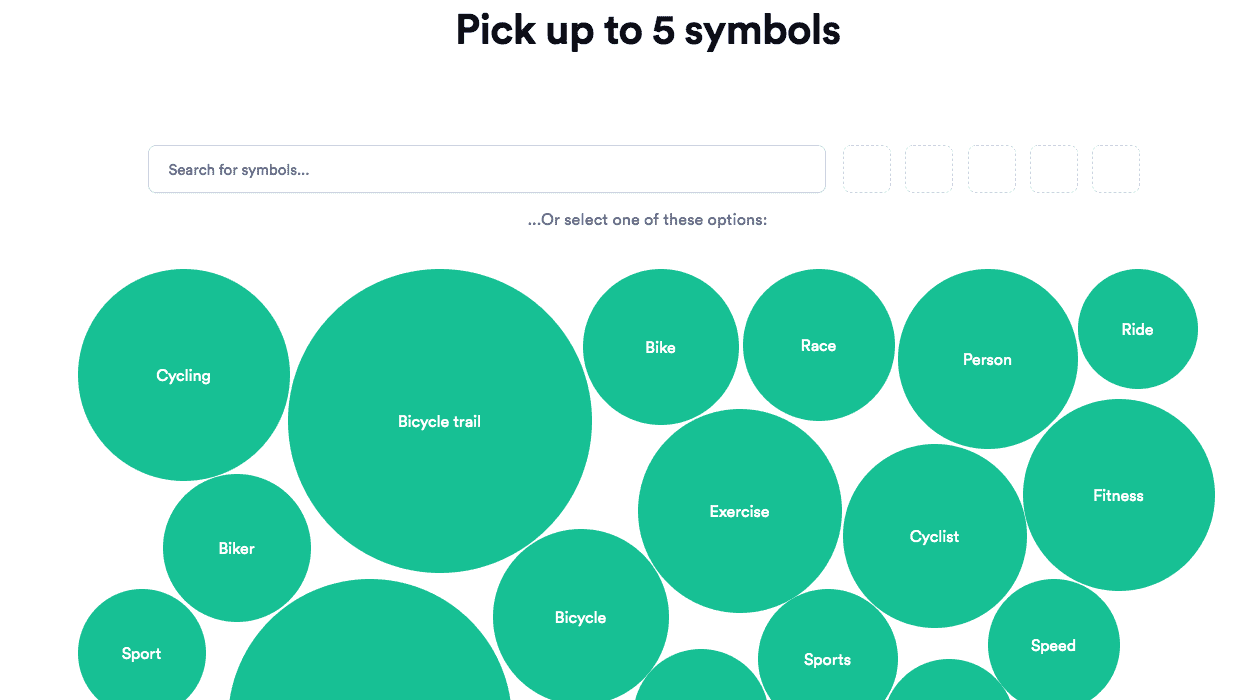The width and height of the screenshot is (1246, 700).
Task: Click the symbol search input field
Action: pyautogui.click(x=486, y=170)
